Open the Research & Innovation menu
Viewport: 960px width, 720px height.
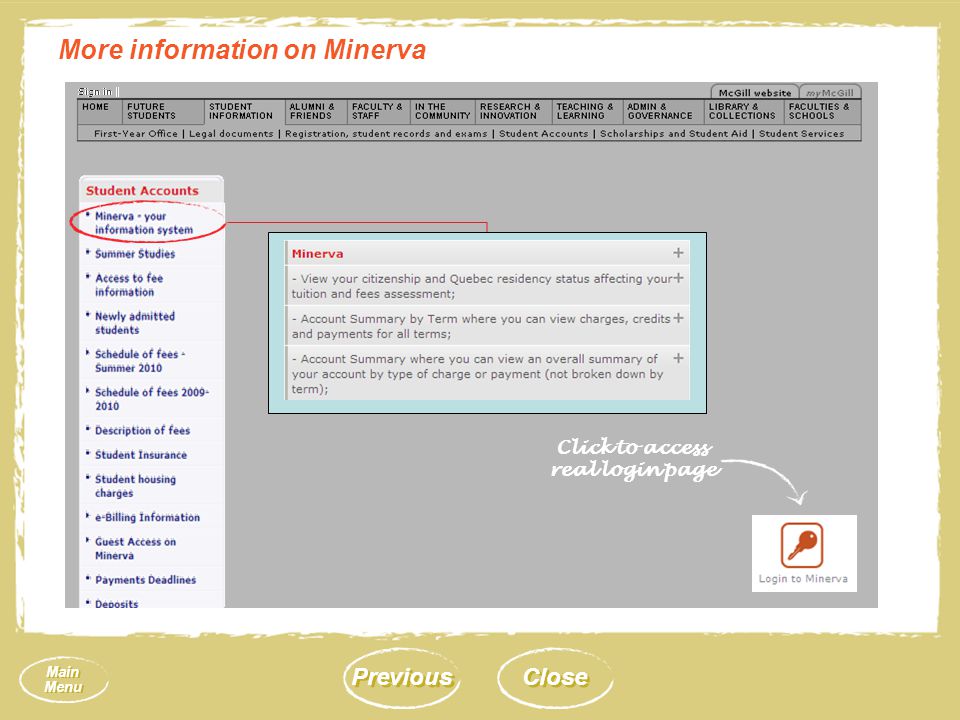510,111
